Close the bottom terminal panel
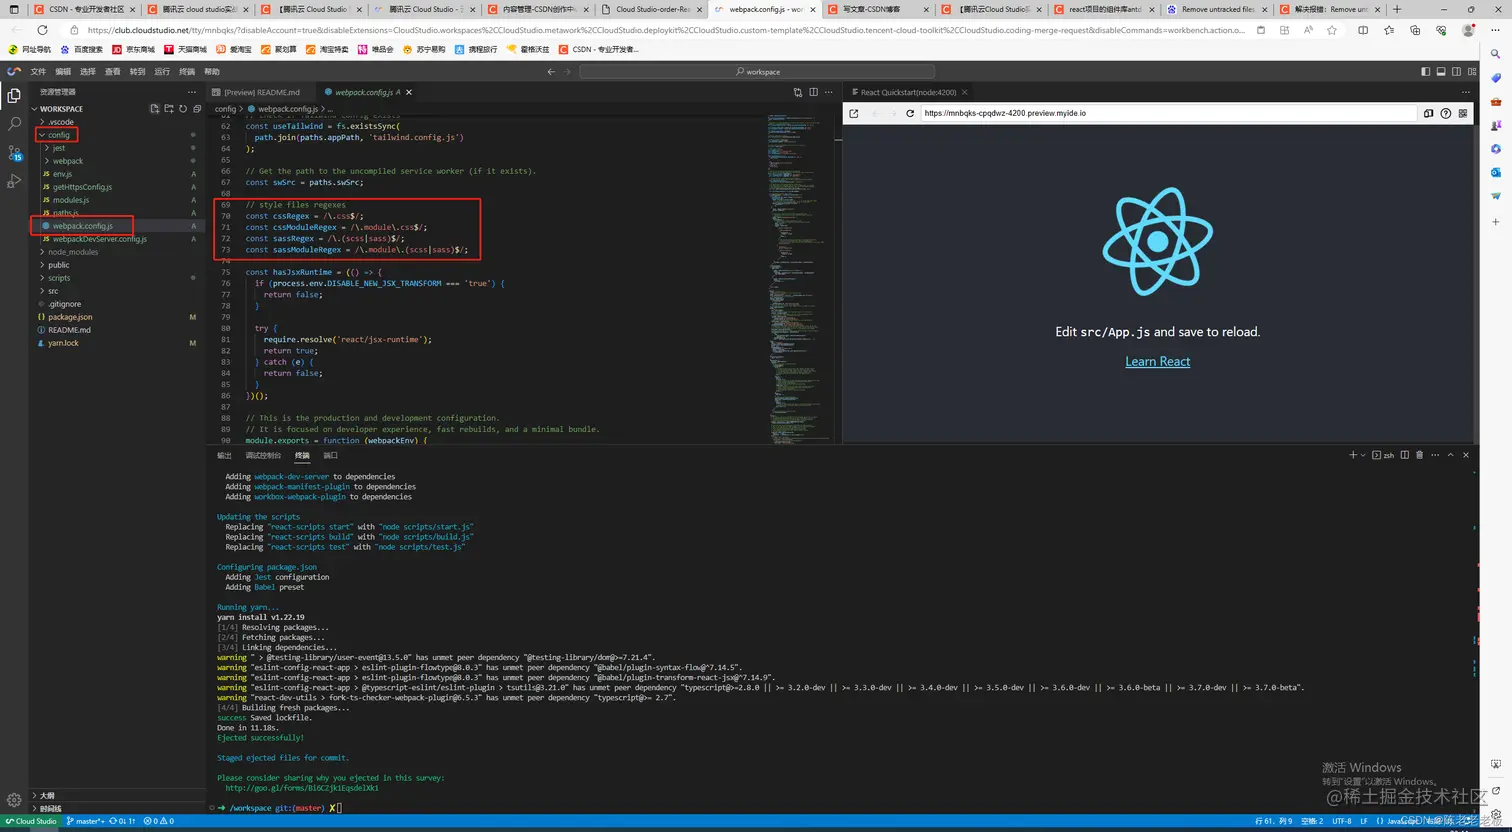Viewport: 1512px width, 832px height. click(1466, 455)
